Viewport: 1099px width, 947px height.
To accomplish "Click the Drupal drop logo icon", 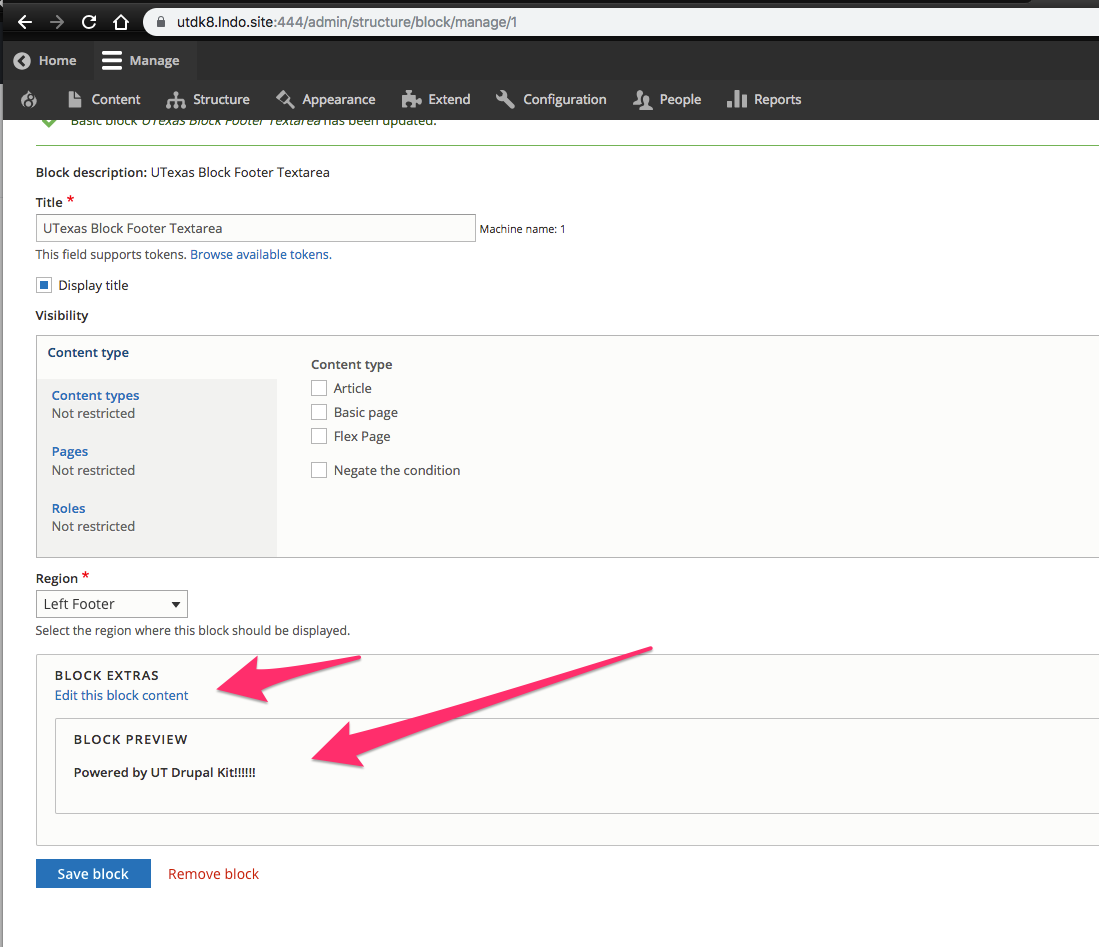I will (29, 99).
